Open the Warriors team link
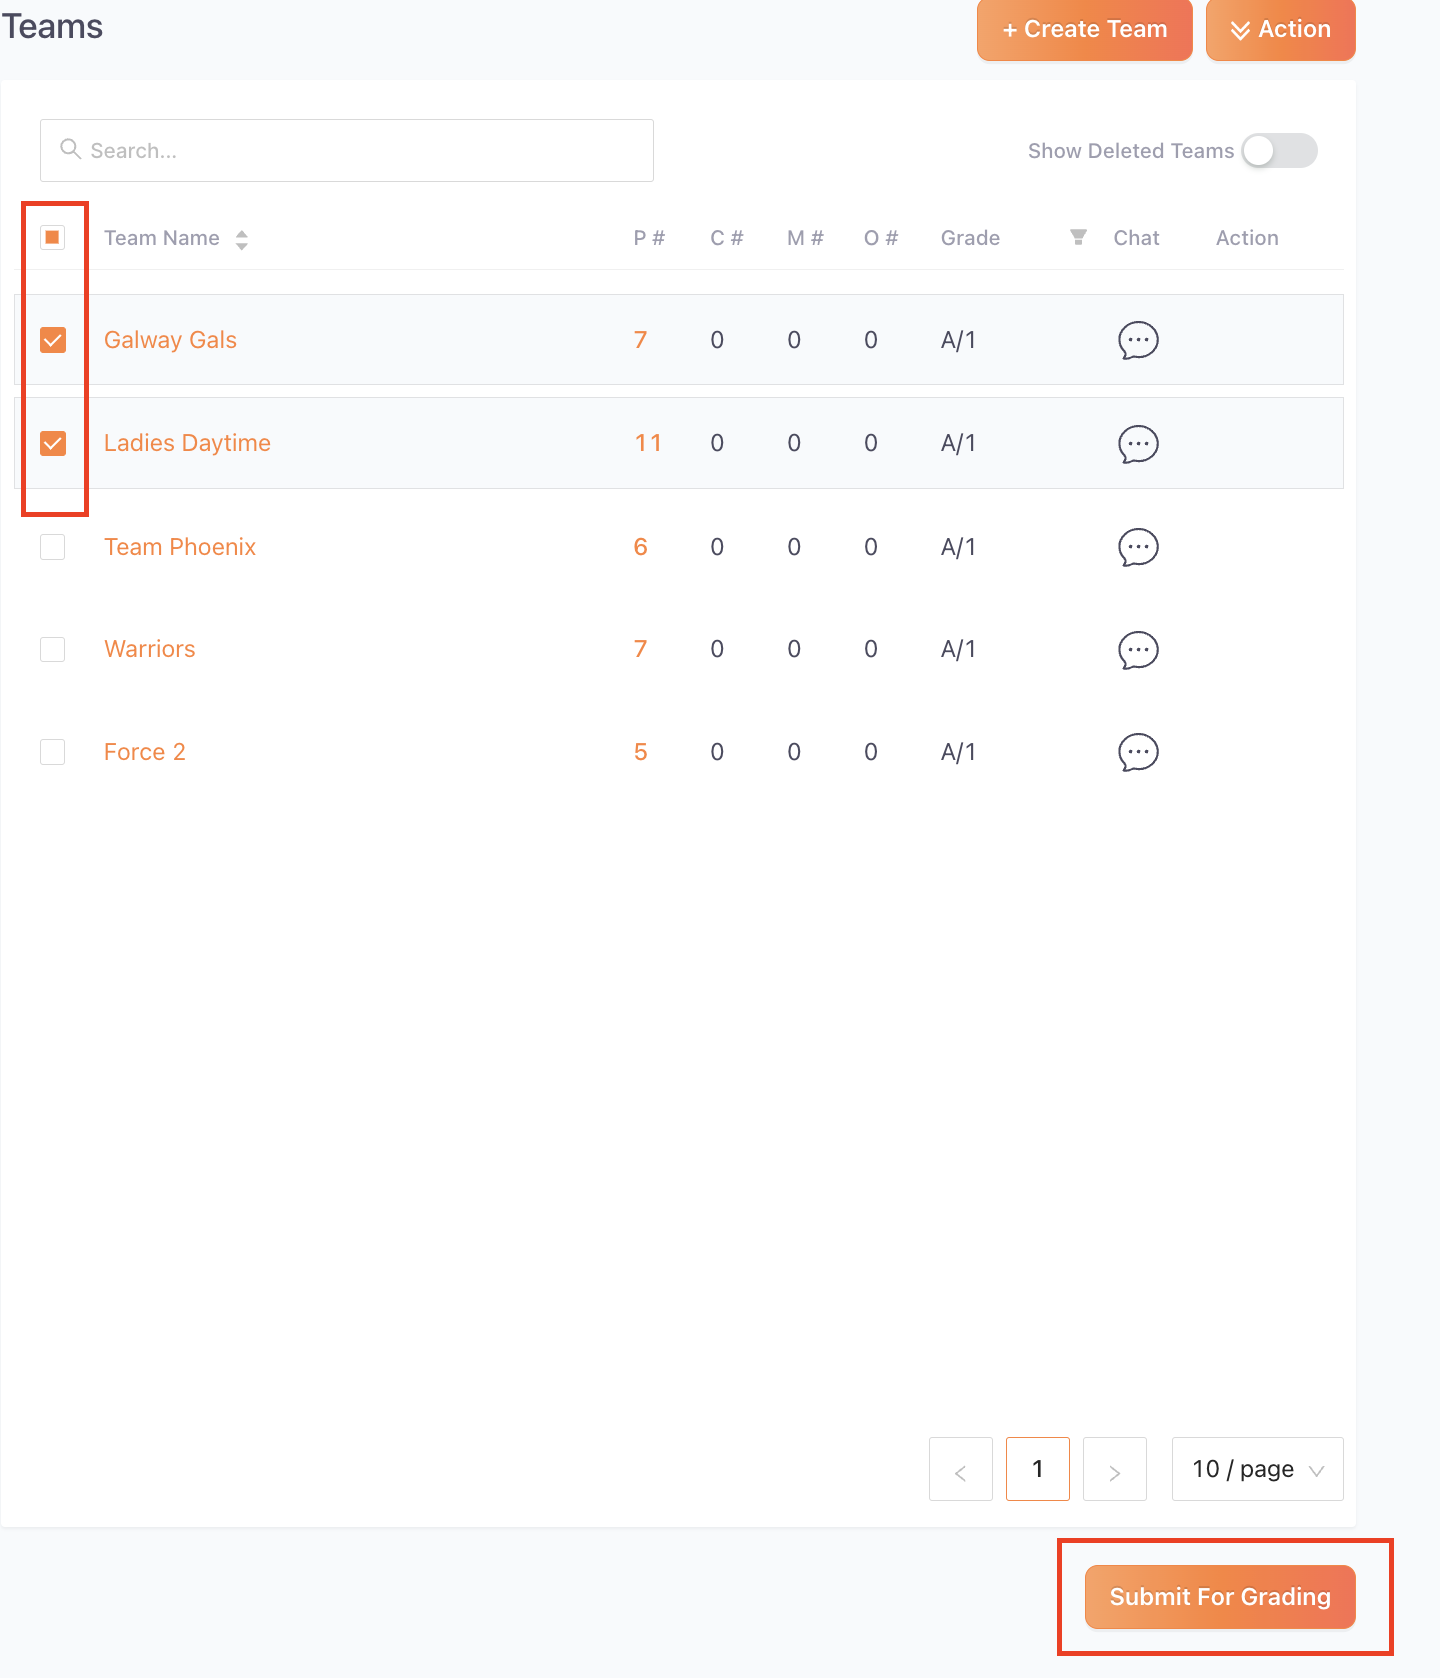The image size is (1440, 1678). (150, 649)
